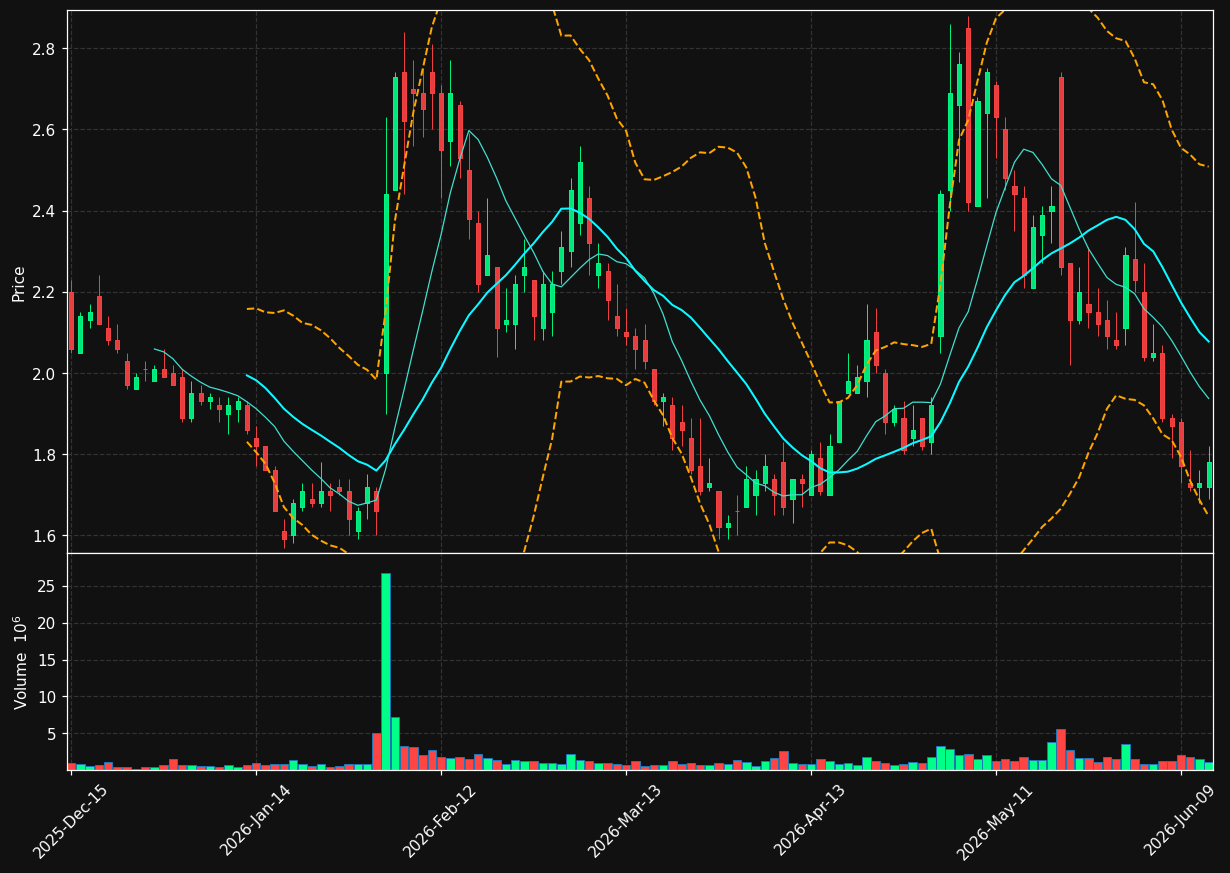1230x873 pixels.
Task: Click the Volume axis title
Action: point(21,662)
